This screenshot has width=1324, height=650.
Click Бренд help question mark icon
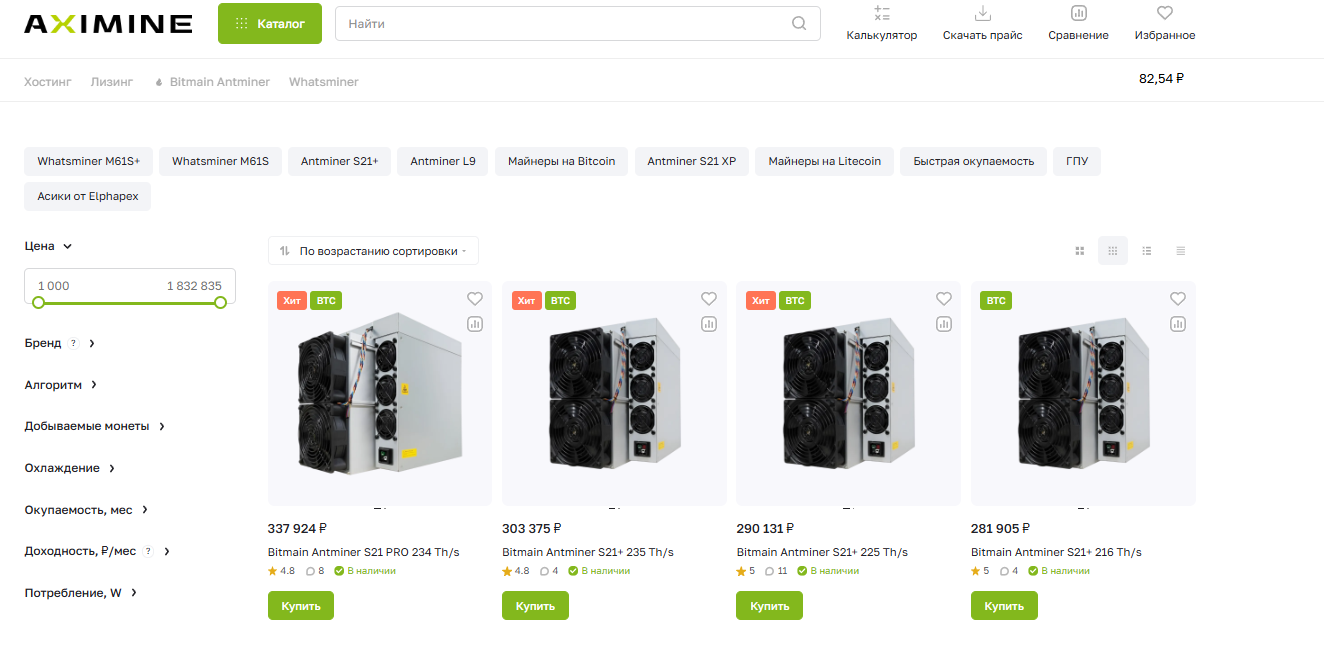click(73, 343)
